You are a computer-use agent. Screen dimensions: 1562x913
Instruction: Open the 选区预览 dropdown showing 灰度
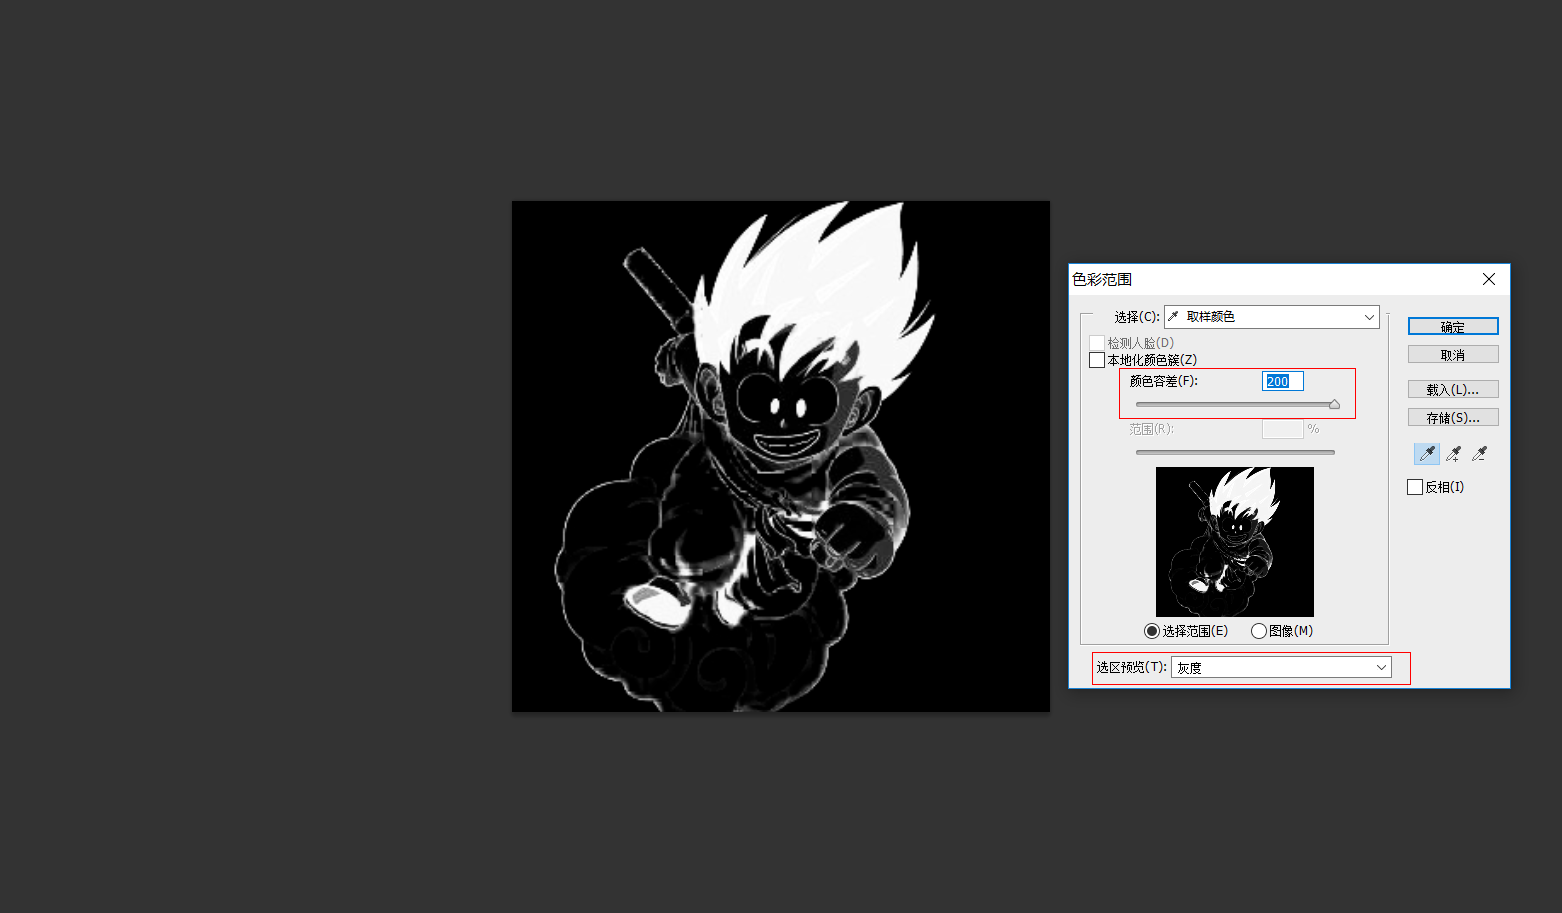[x=1281, y=667]
